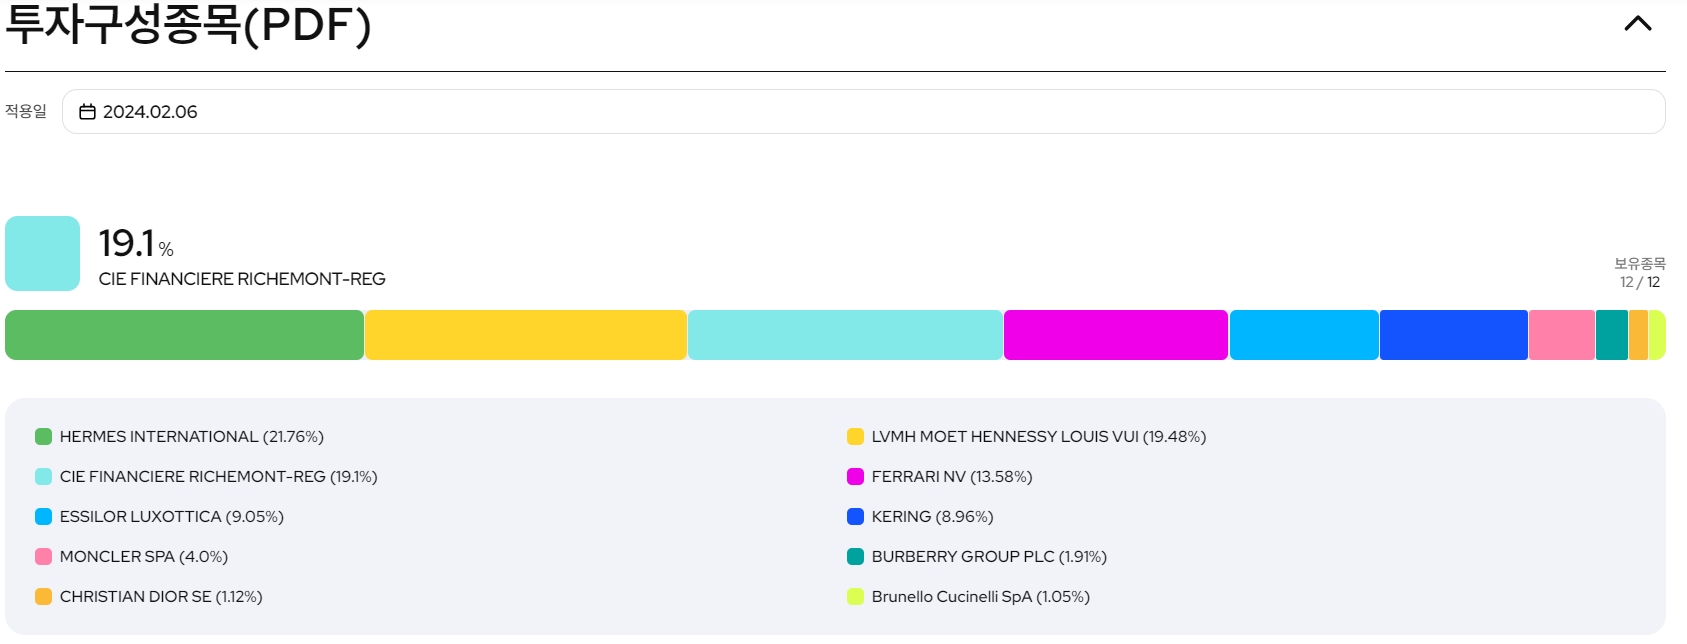Click FERRARI NV (13.58%) legend entry

tap(939, 477)
